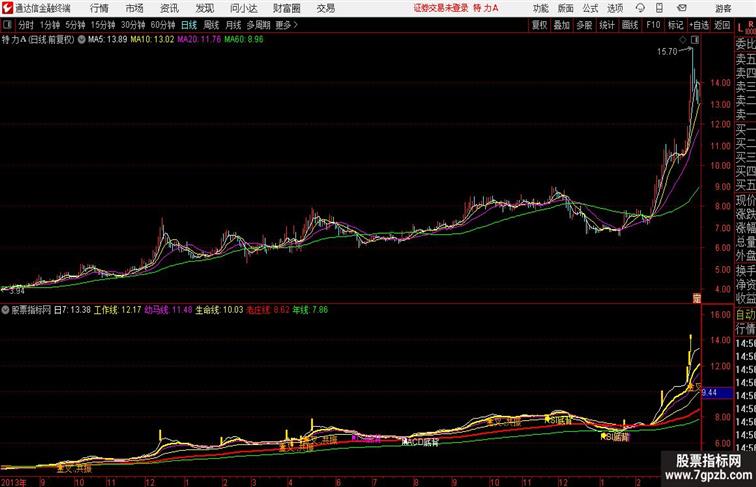Switch to the 30分钟 period tab
756x487 pixels.
pyautogui.click(x=133, y=25)
